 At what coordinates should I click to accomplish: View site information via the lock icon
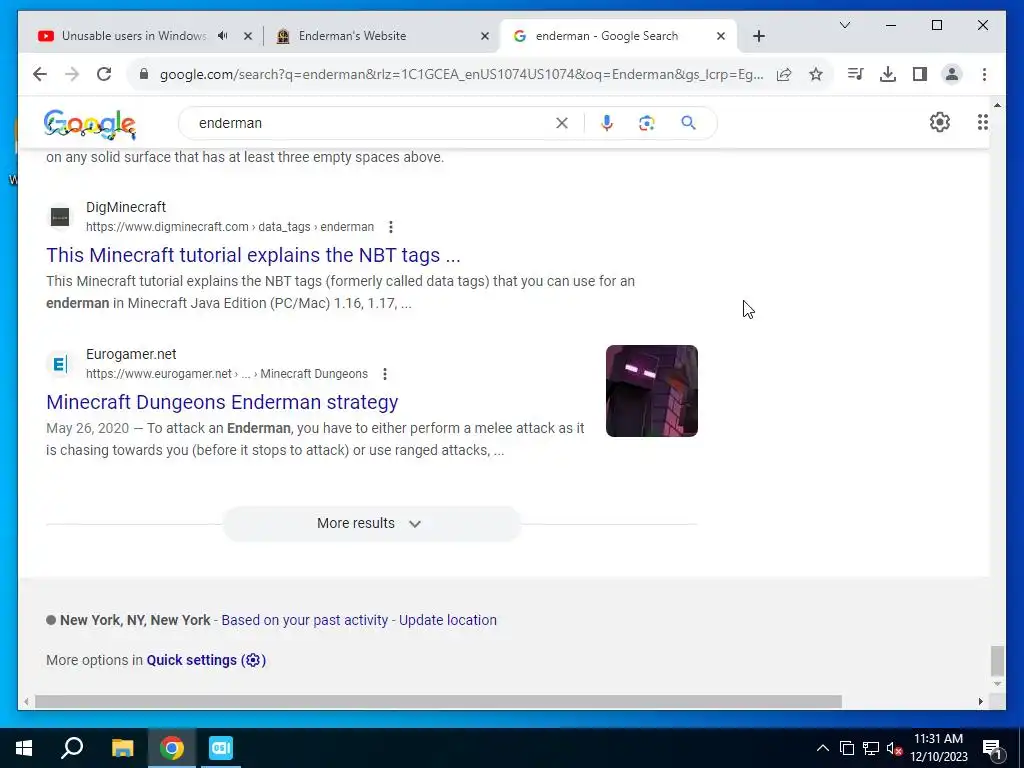[144, 74]
